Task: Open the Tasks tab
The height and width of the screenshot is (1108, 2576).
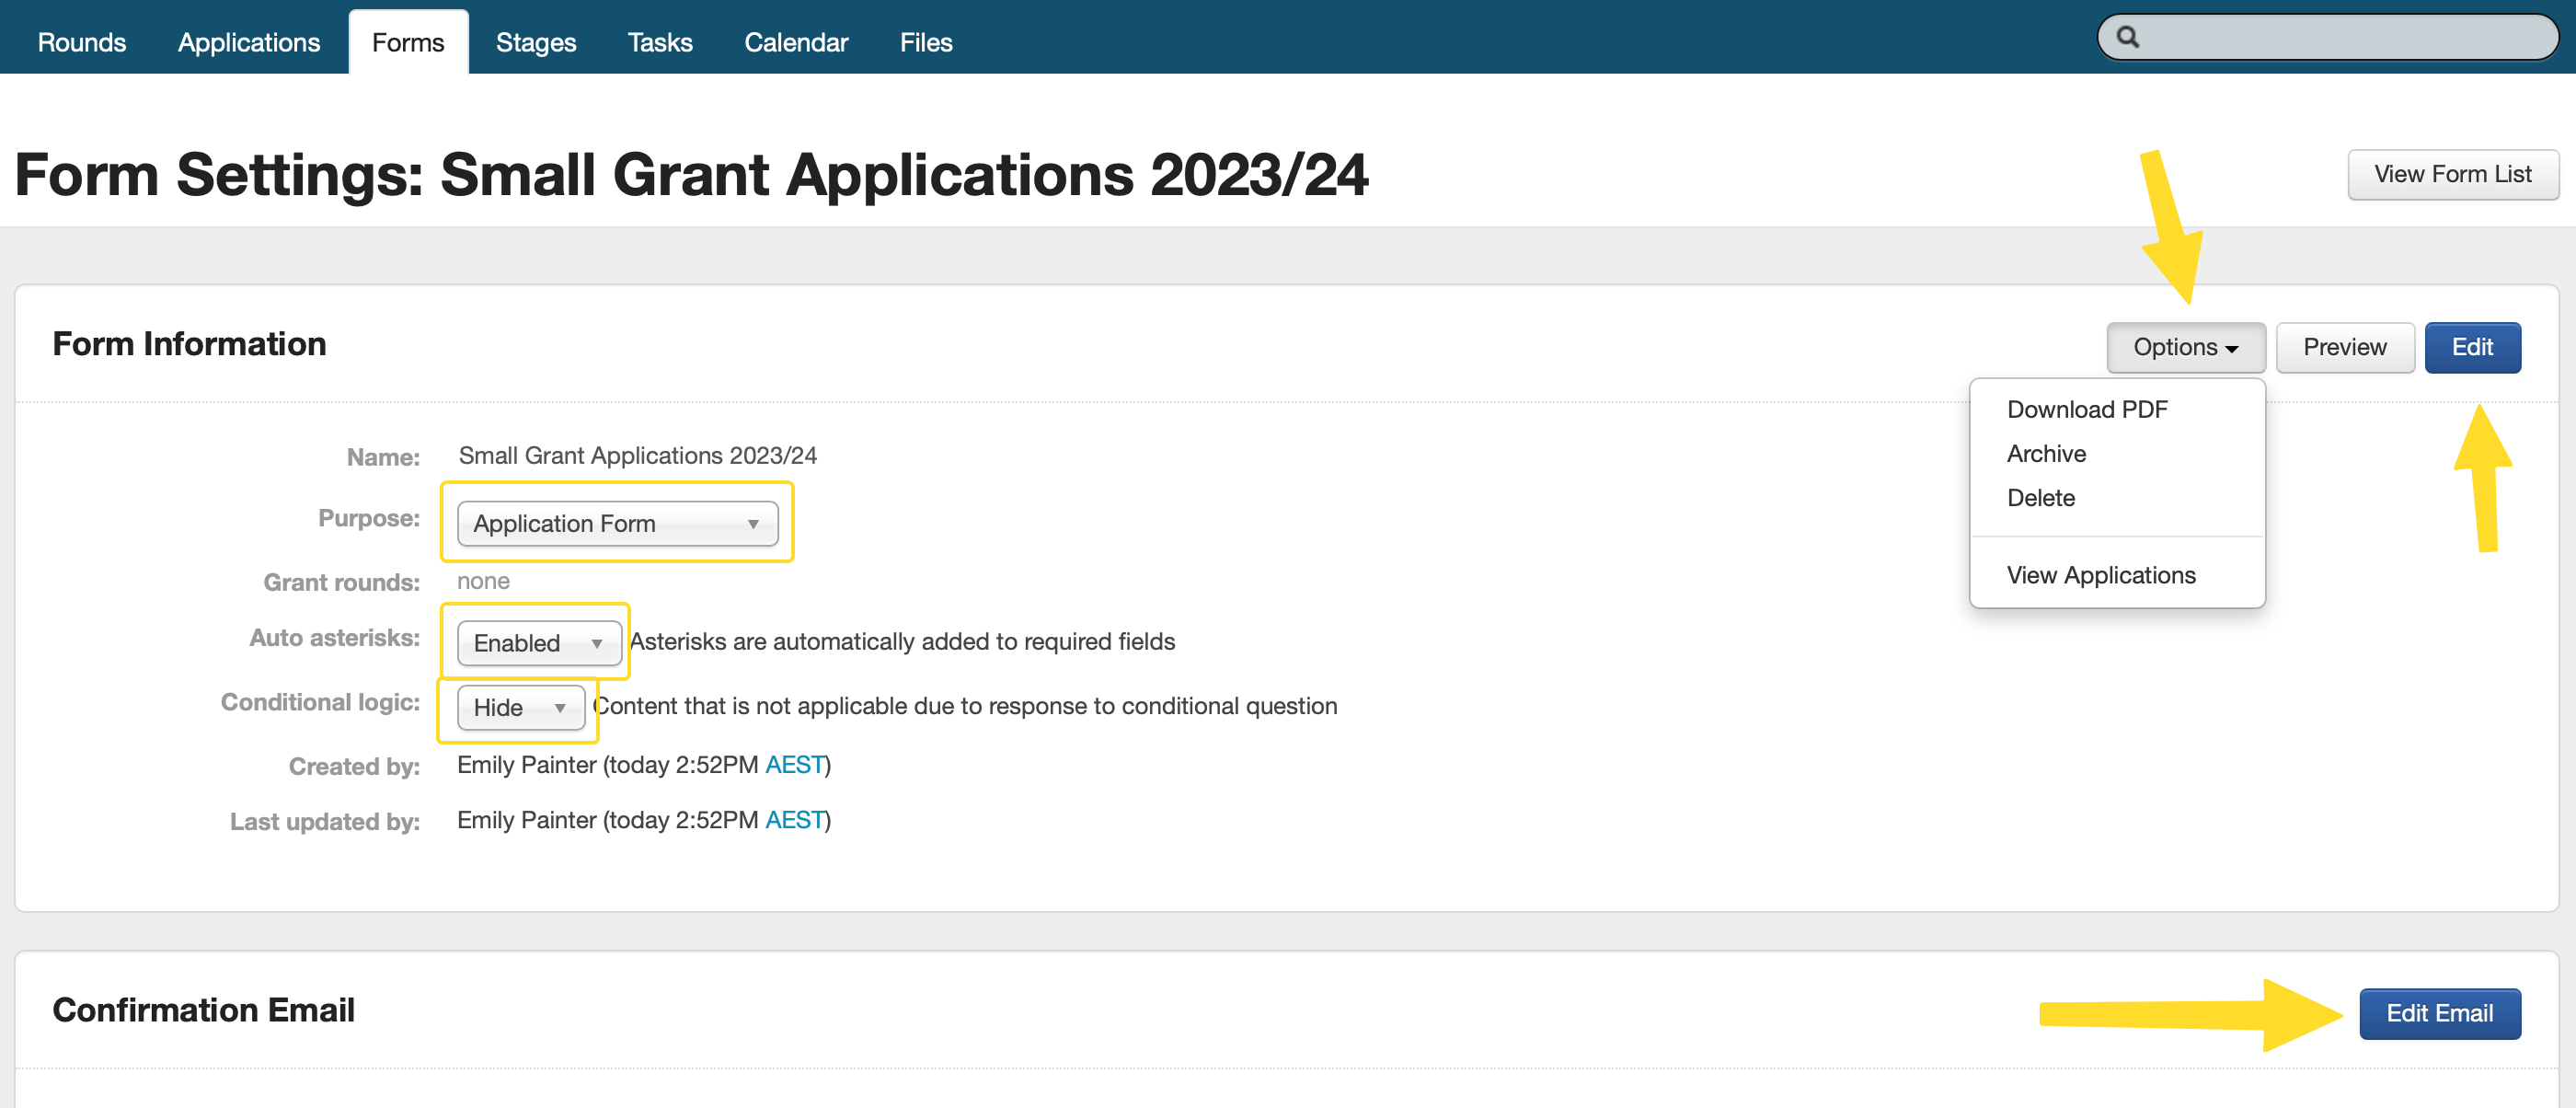Action: 659,42
